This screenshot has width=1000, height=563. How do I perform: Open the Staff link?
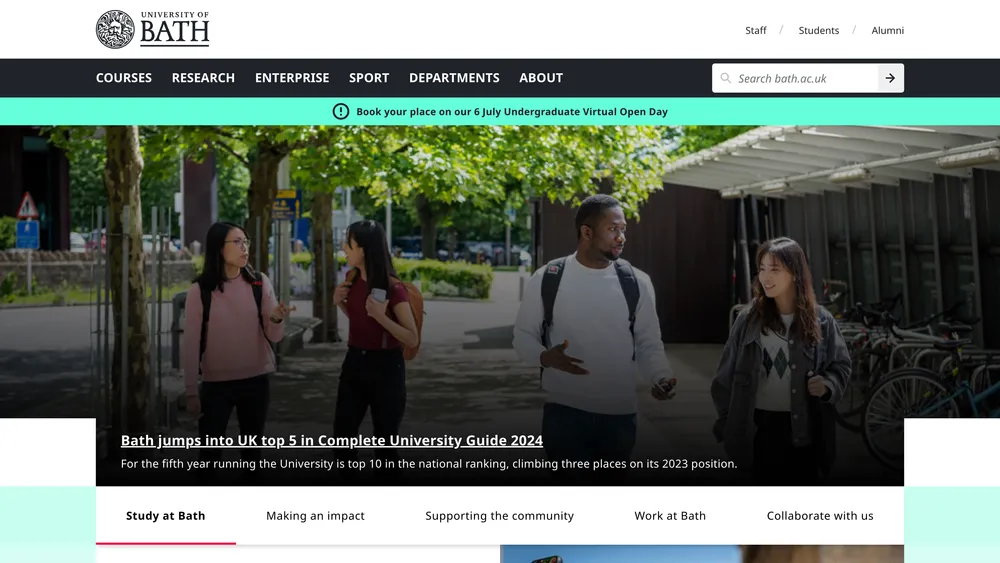(756, 30)
